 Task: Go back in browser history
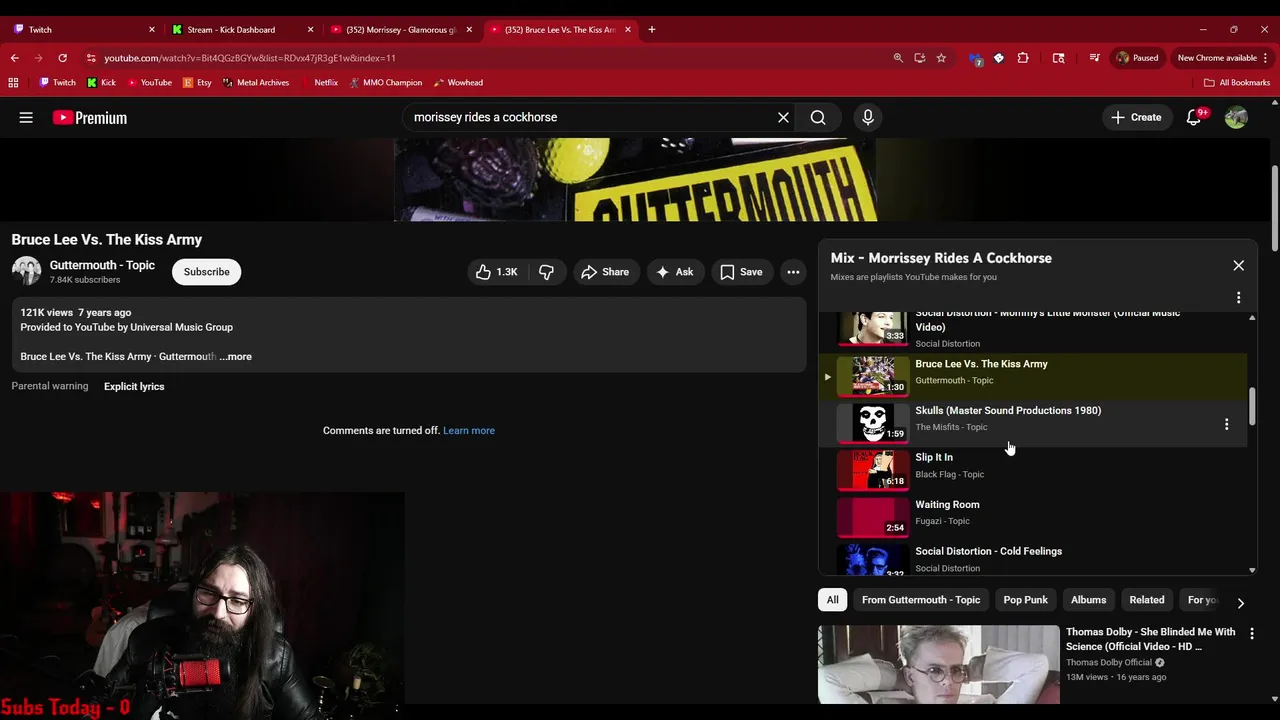pyautogui.click(x=15, y=58)
